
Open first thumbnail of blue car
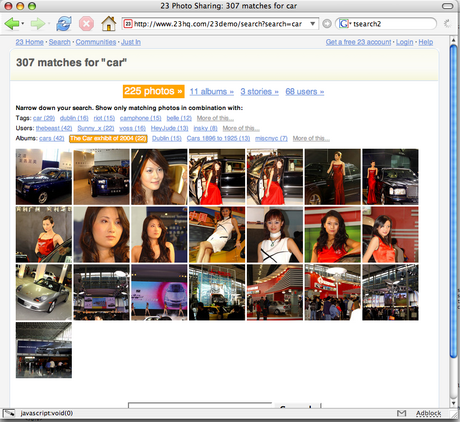point(44,177)
